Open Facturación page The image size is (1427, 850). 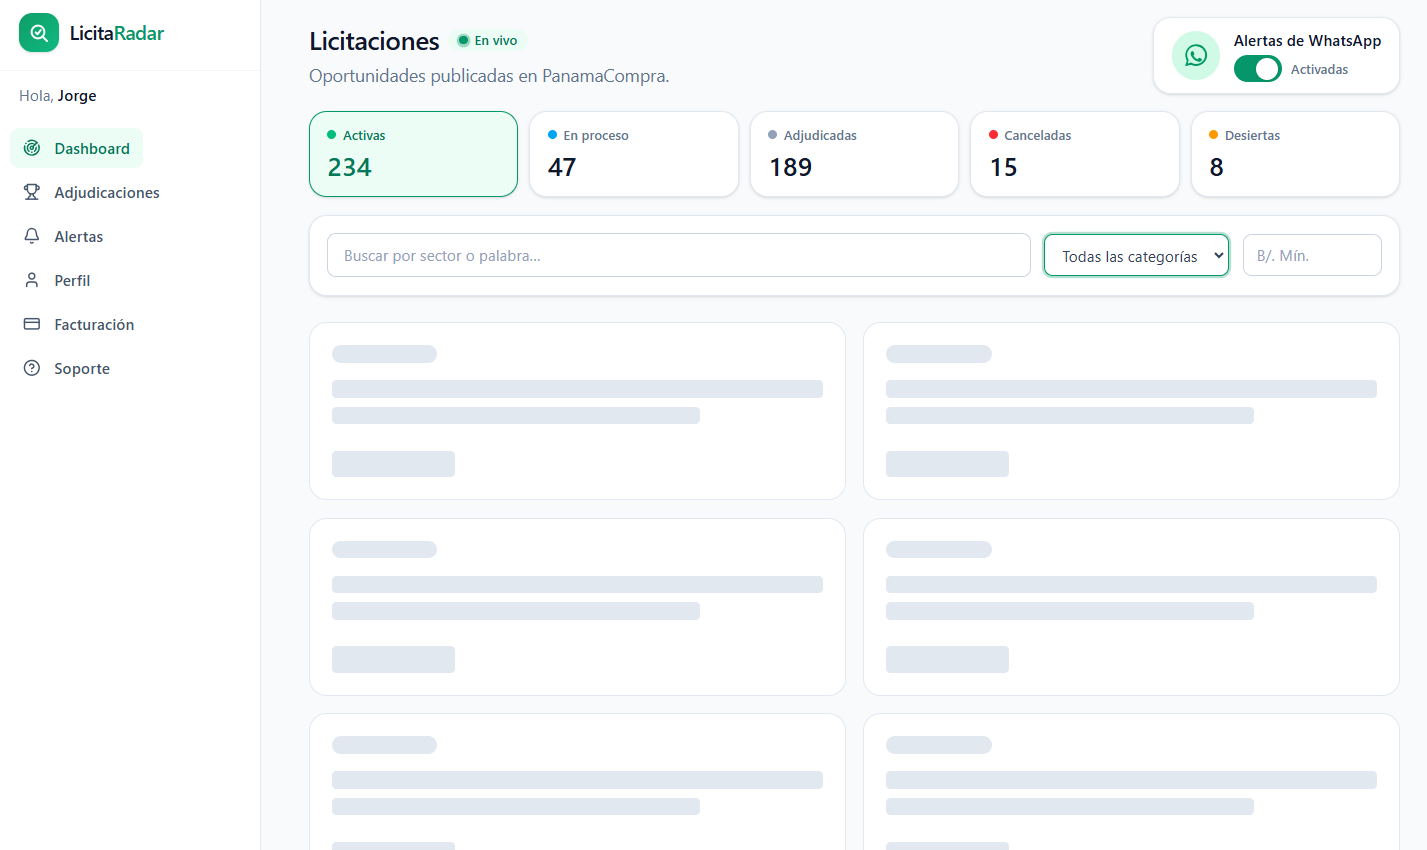[x=79, y=324]
